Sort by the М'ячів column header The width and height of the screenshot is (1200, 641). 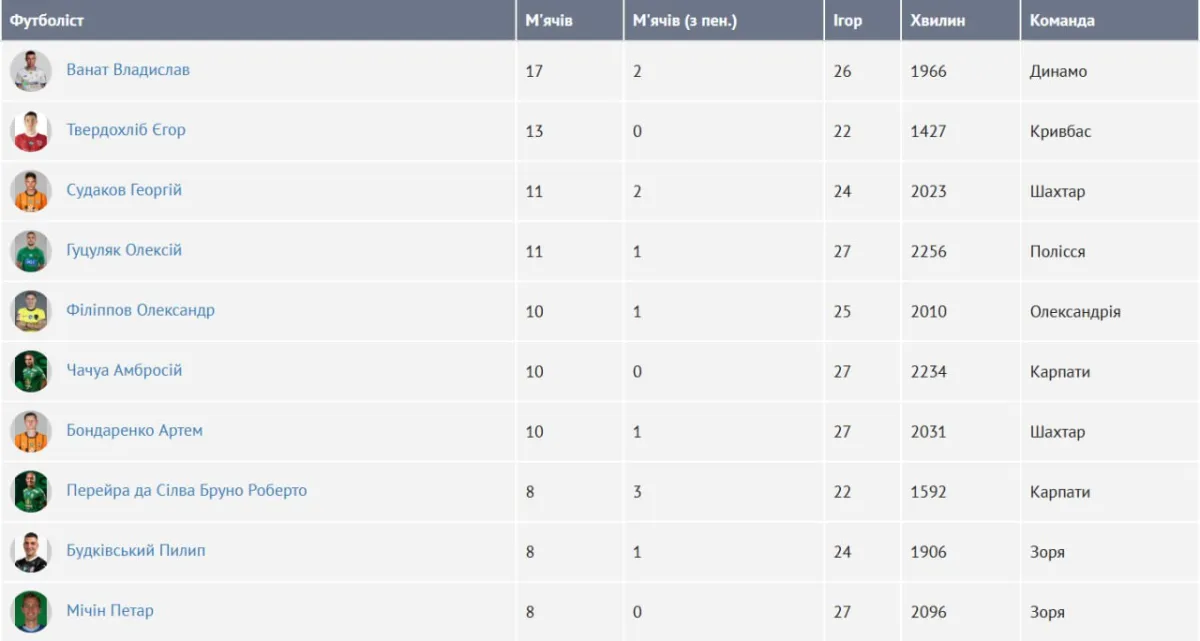click(x=570, y=20)
